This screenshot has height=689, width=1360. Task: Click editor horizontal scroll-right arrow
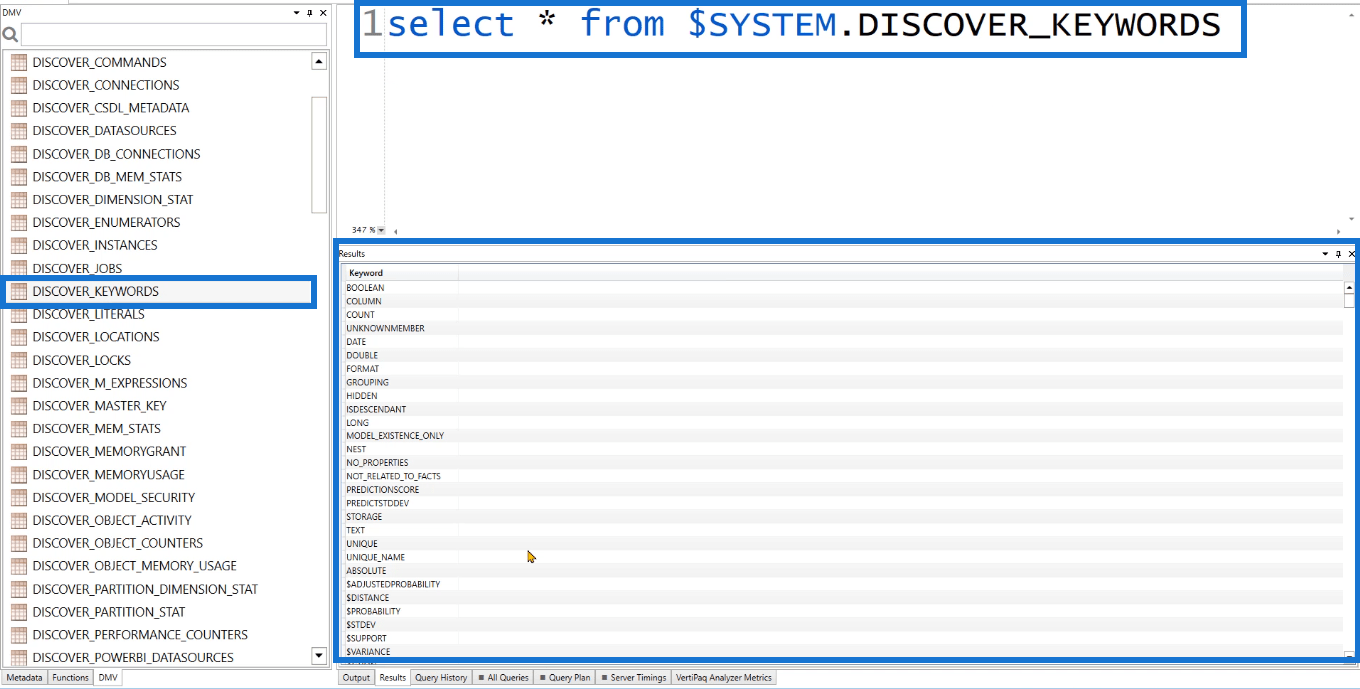[1339, 231]
